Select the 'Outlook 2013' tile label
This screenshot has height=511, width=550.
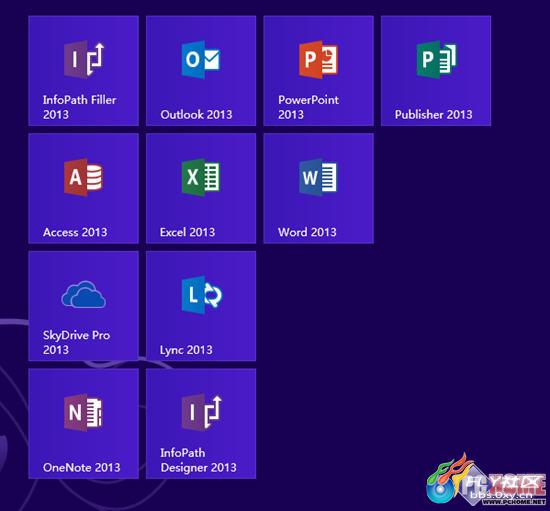tap(196, 114)
